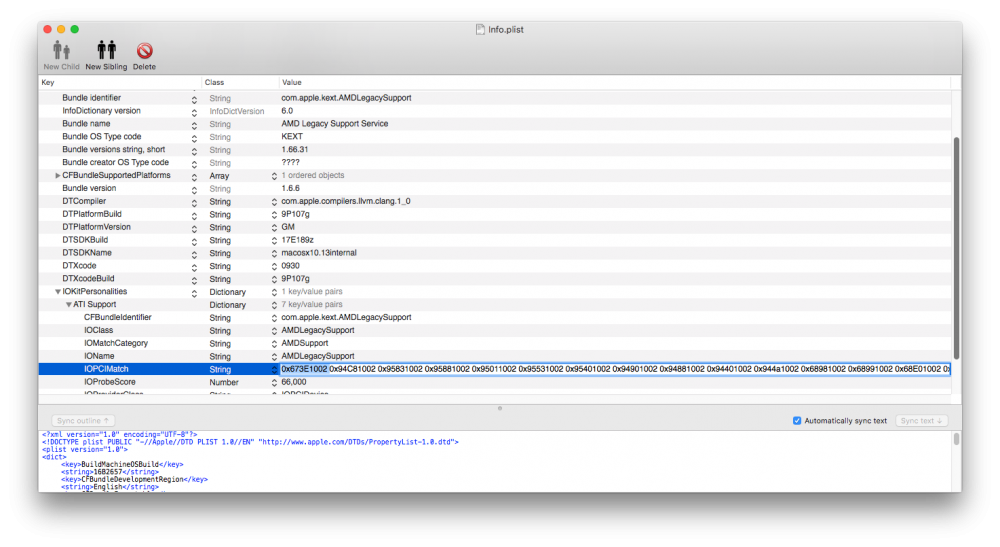
Task: Click the Key column header
Action: [x=120, y=82]
